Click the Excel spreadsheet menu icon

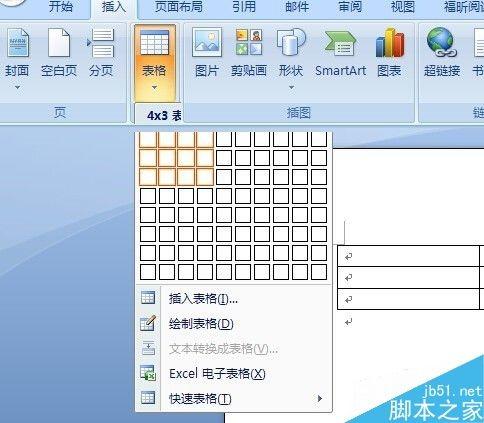(x=148, y=373)
